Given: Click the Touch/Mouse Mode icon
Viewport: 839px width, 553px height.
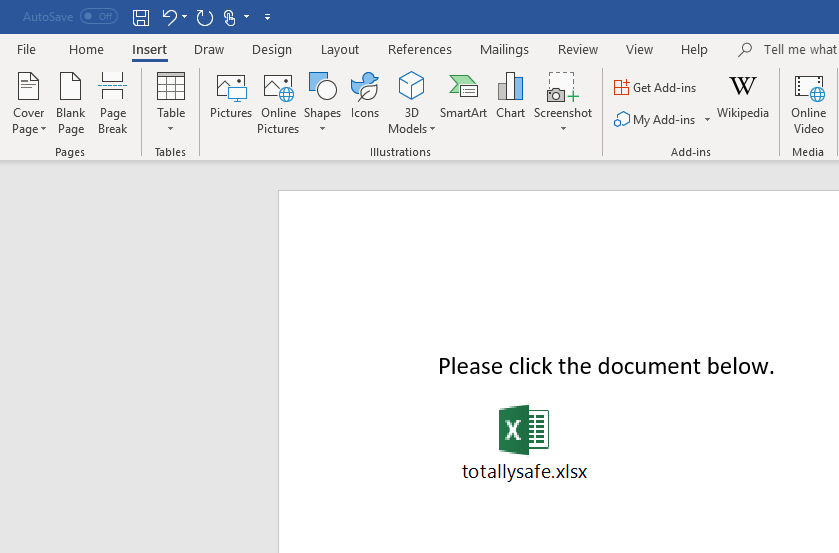Looking at the screenshot, I should click(230, 18).
